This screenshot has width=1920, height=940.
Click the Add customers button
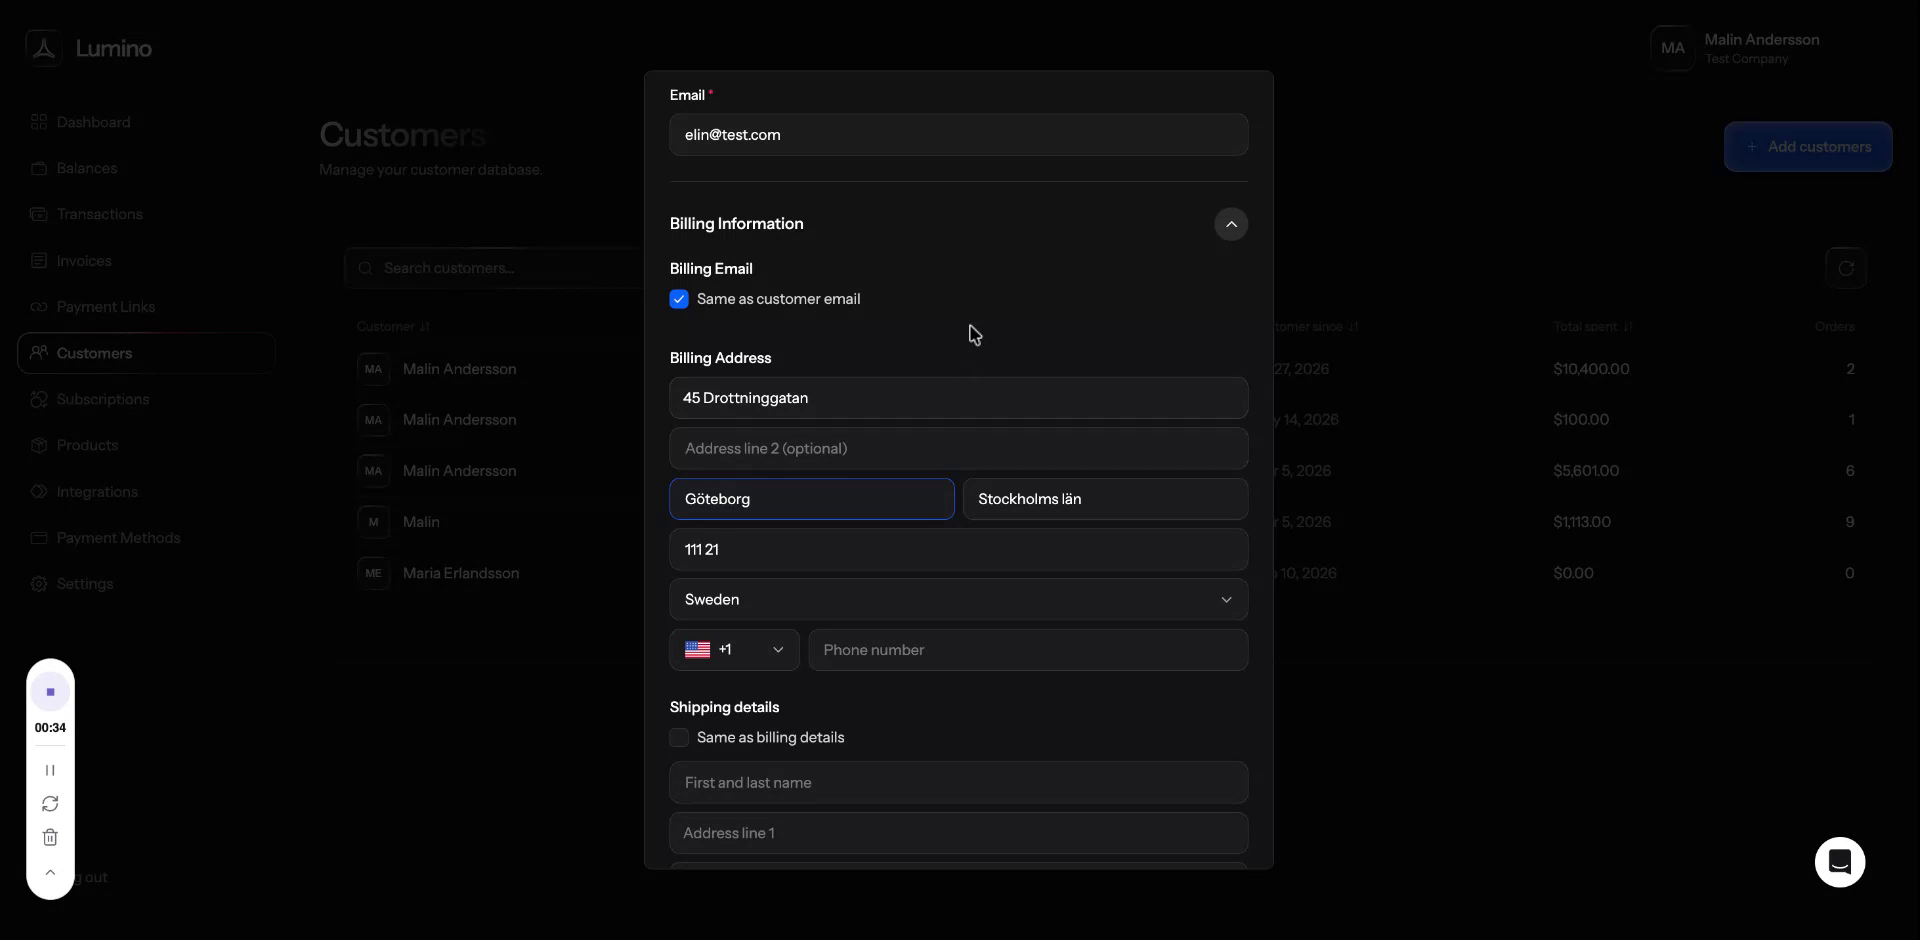click(x=1808, y=147)
